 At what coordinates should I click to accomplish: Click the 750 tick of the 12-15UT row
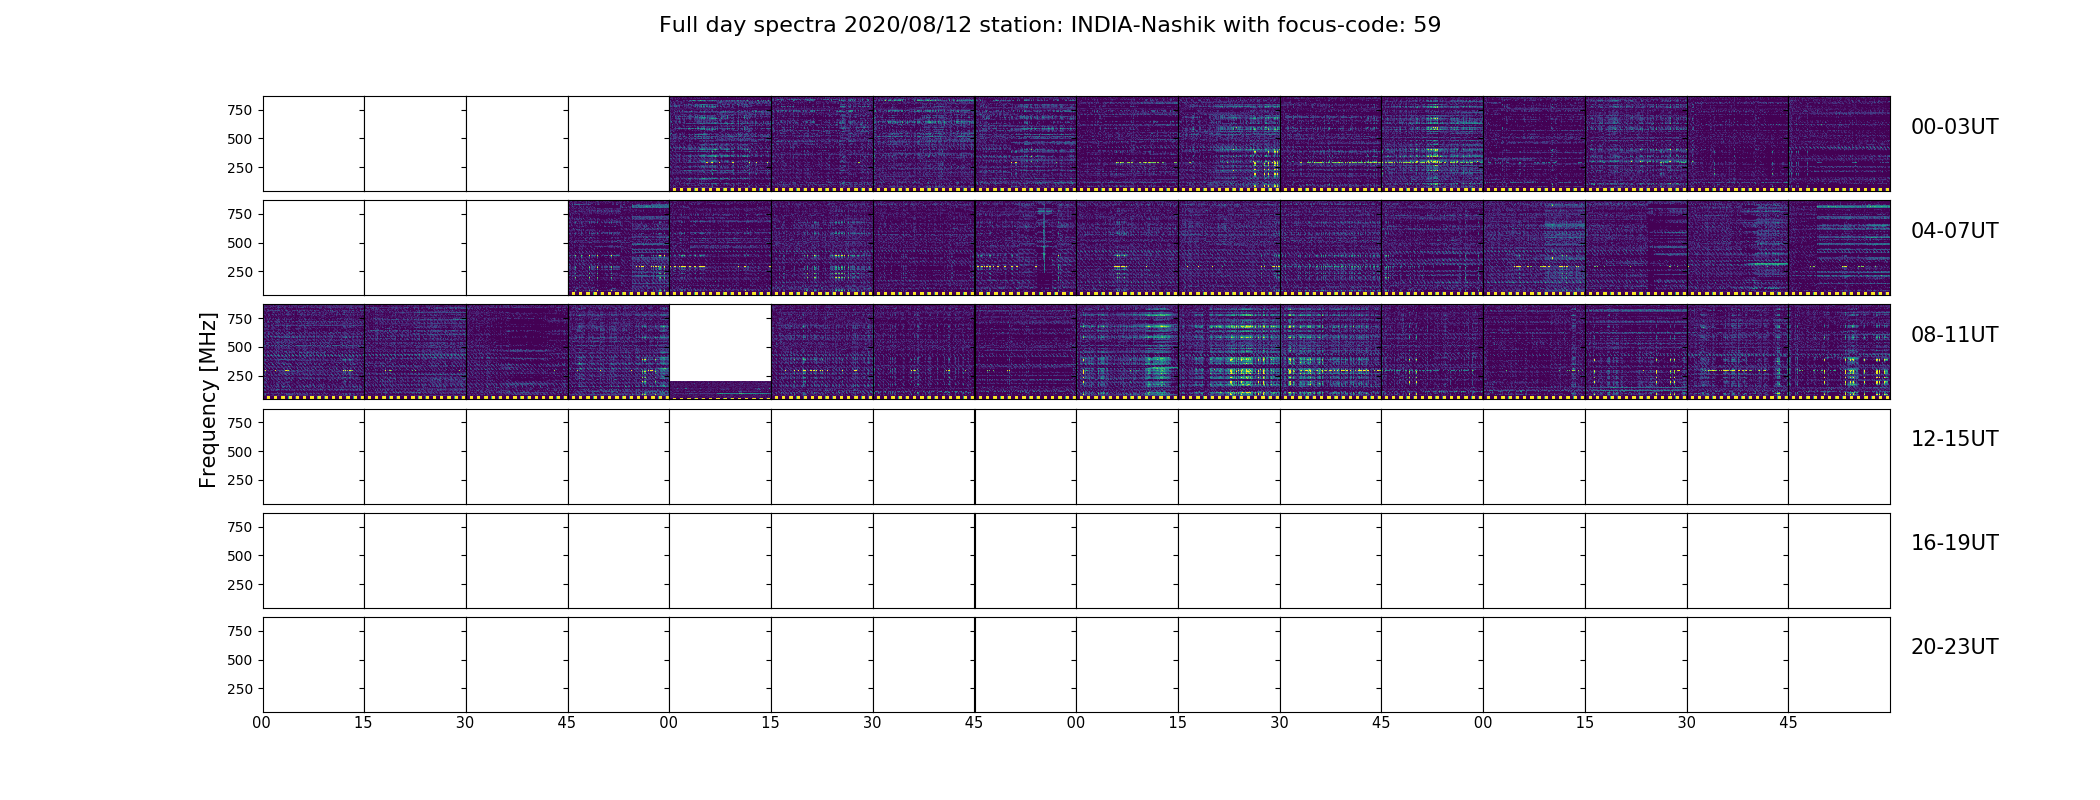pos(240,423)
